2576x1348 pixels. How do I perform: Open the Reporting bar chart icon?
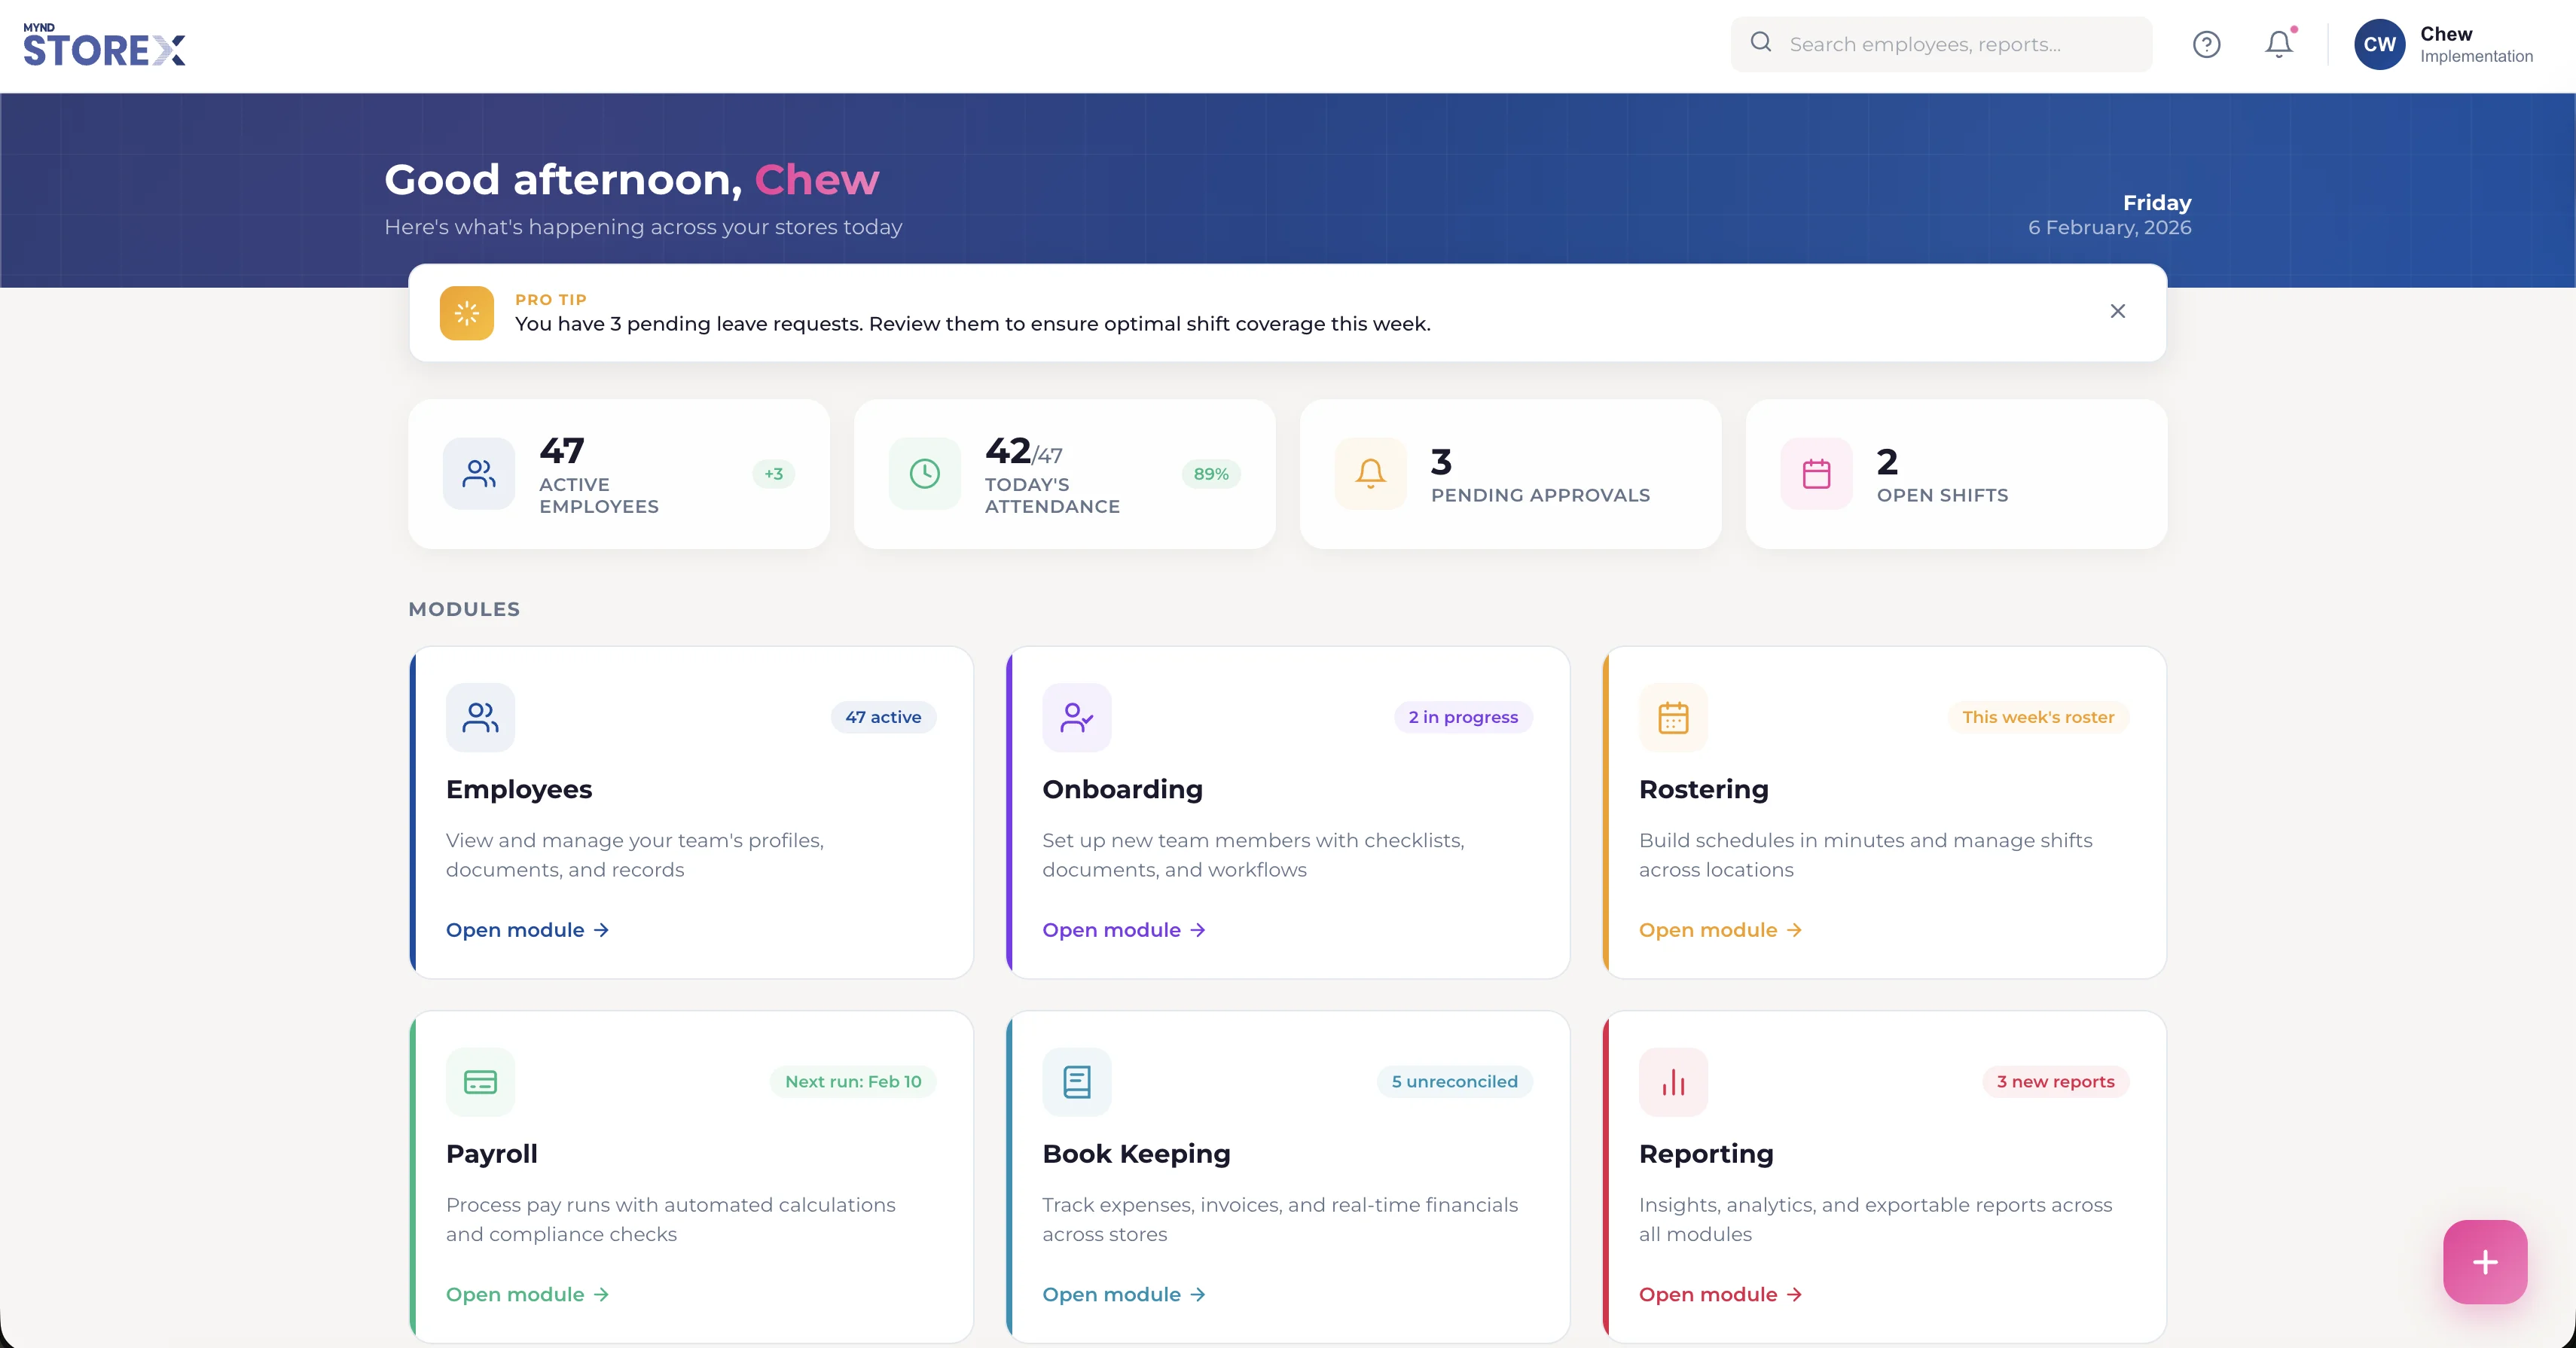[1673, 1081]
